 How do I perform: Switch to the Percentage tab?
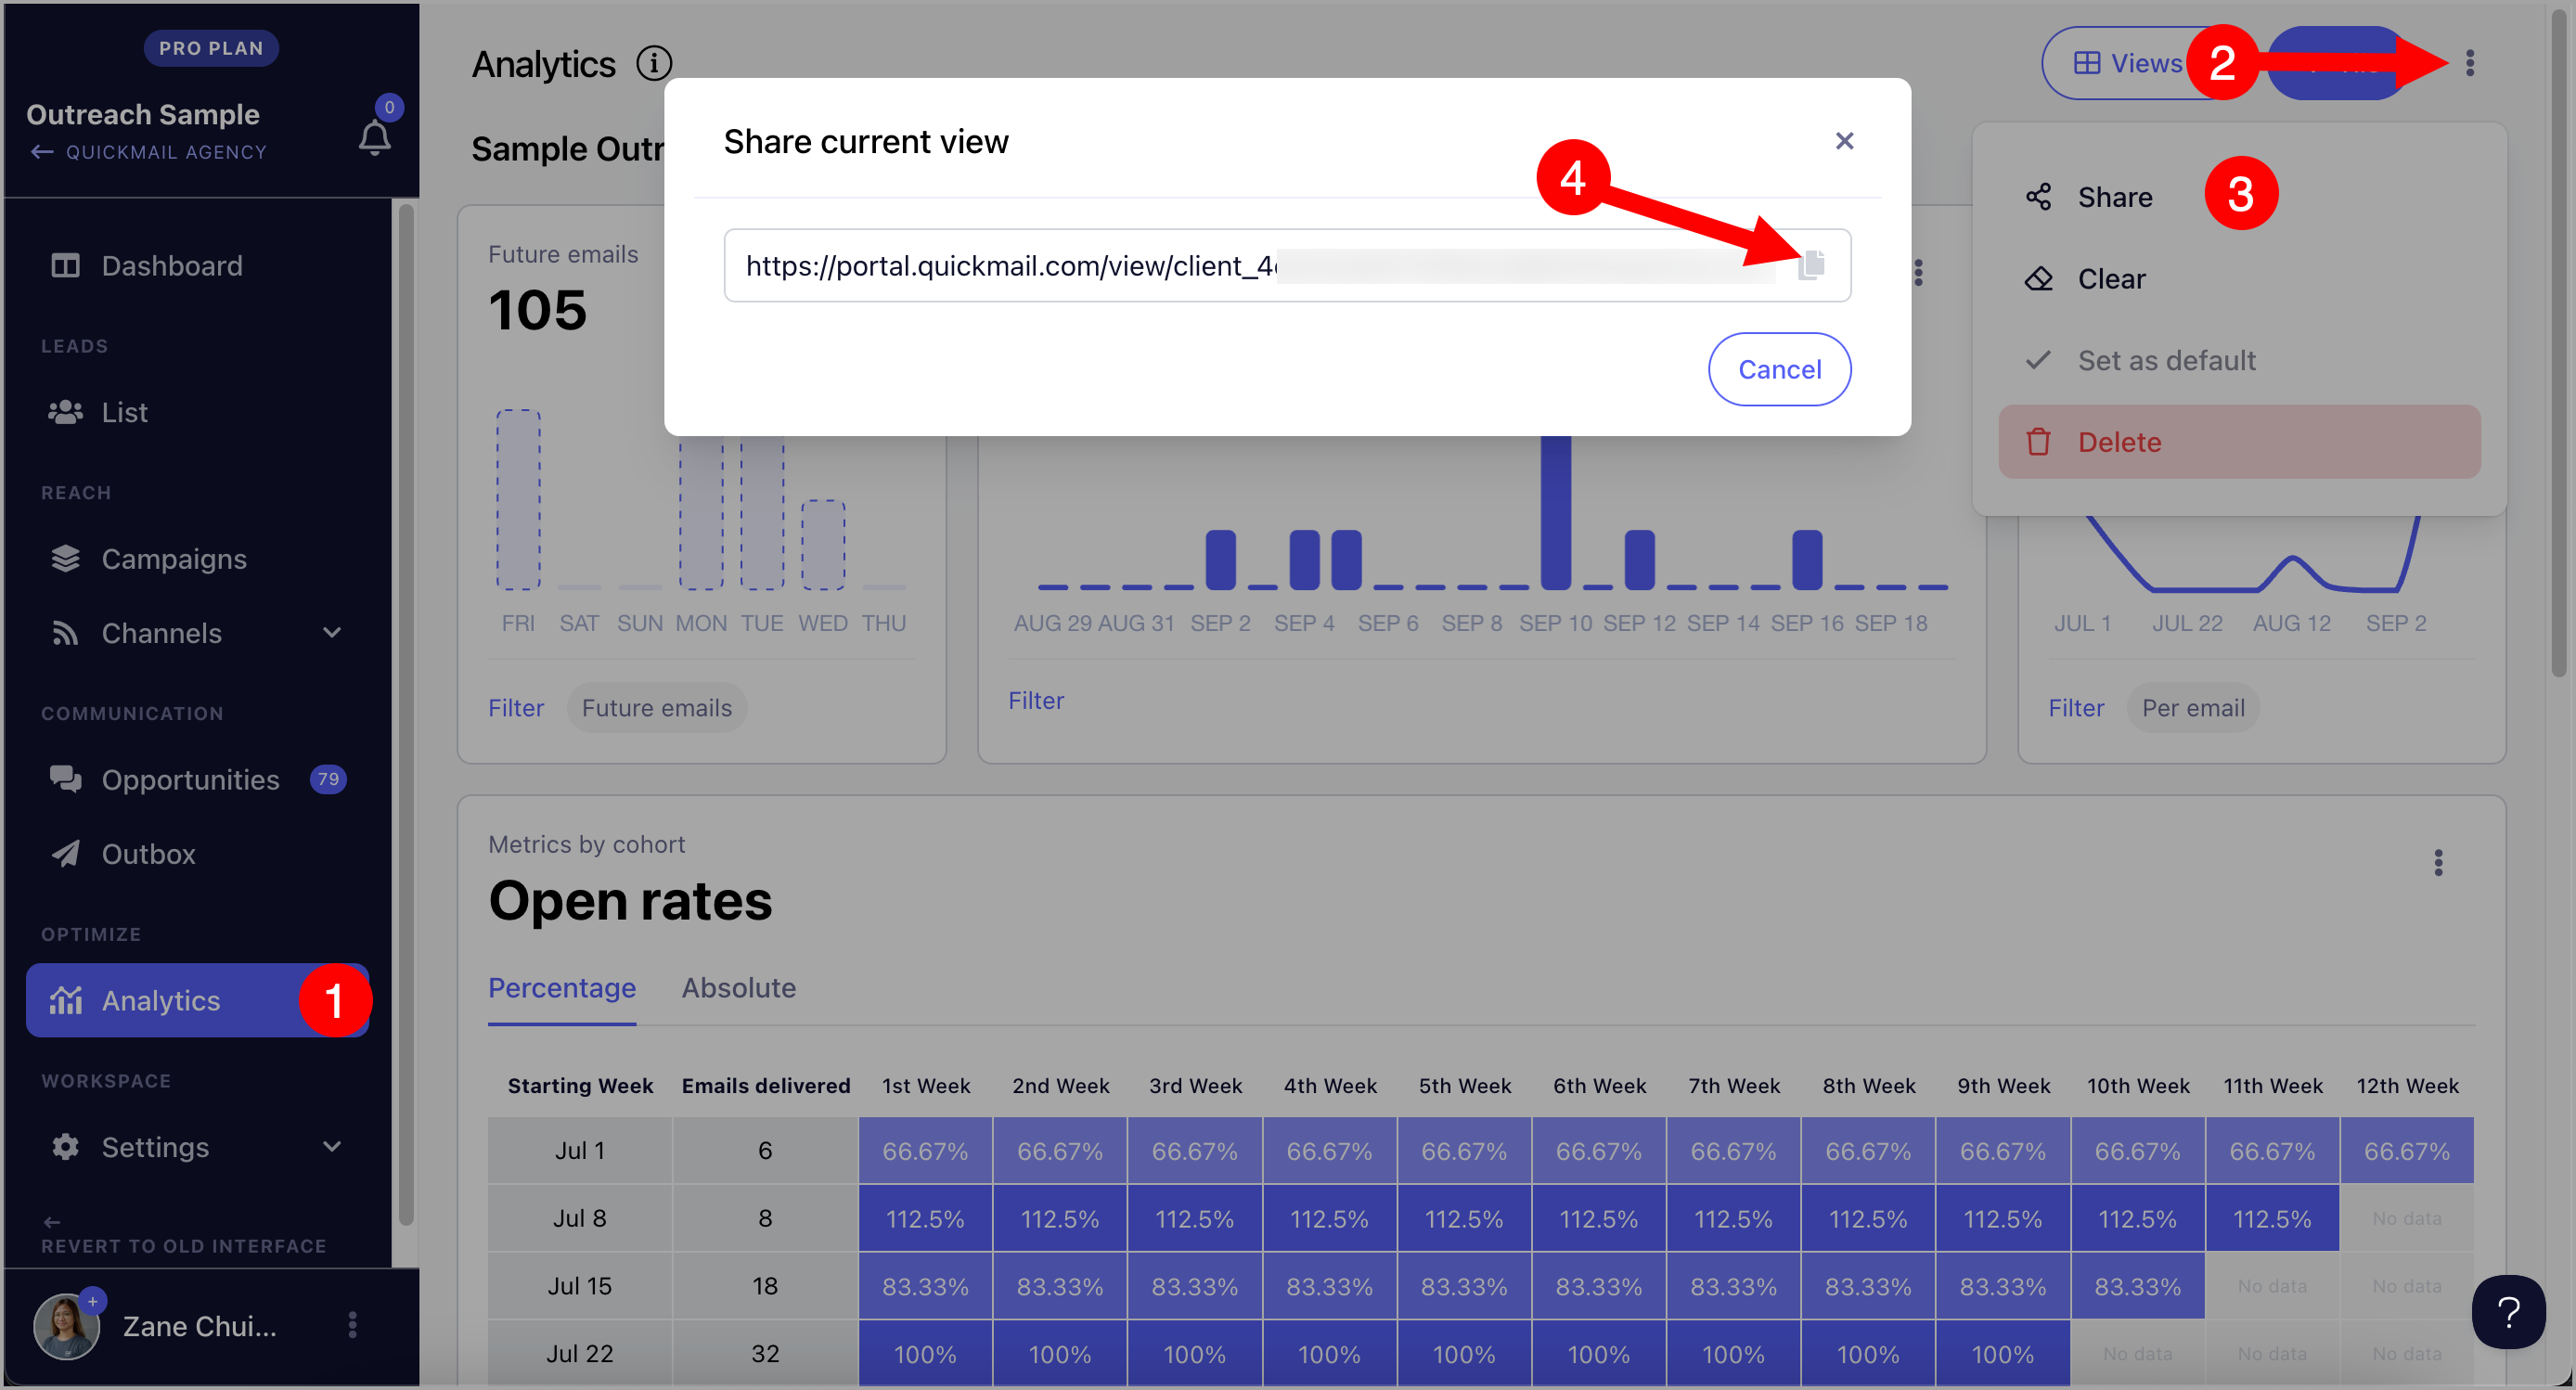point(562,988)
